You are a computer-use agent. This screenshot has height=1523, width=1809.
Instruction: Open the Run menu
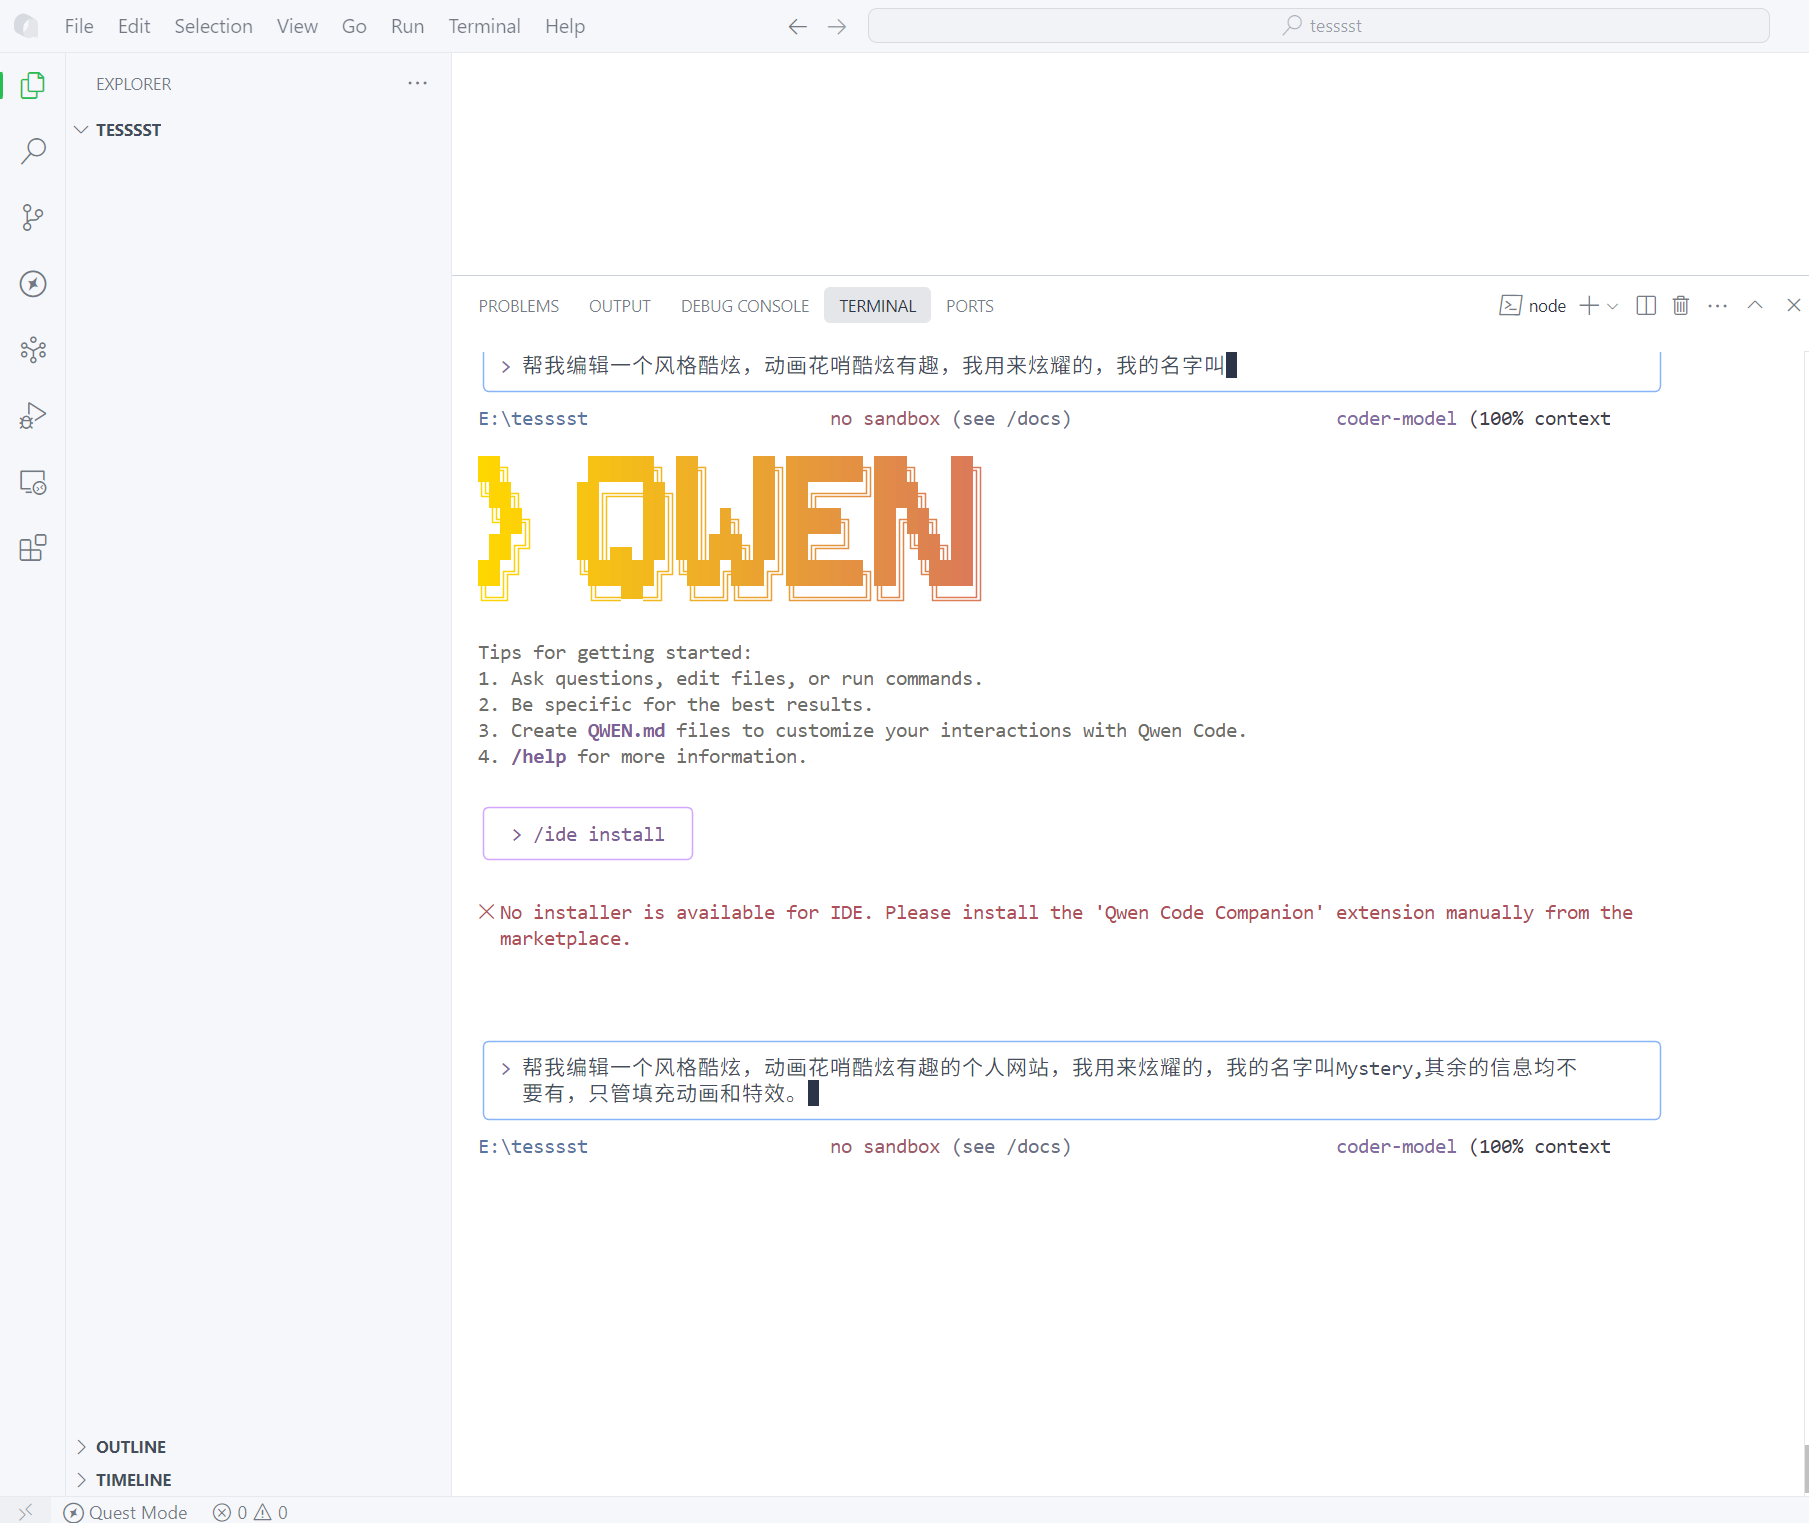pos(407,26)
